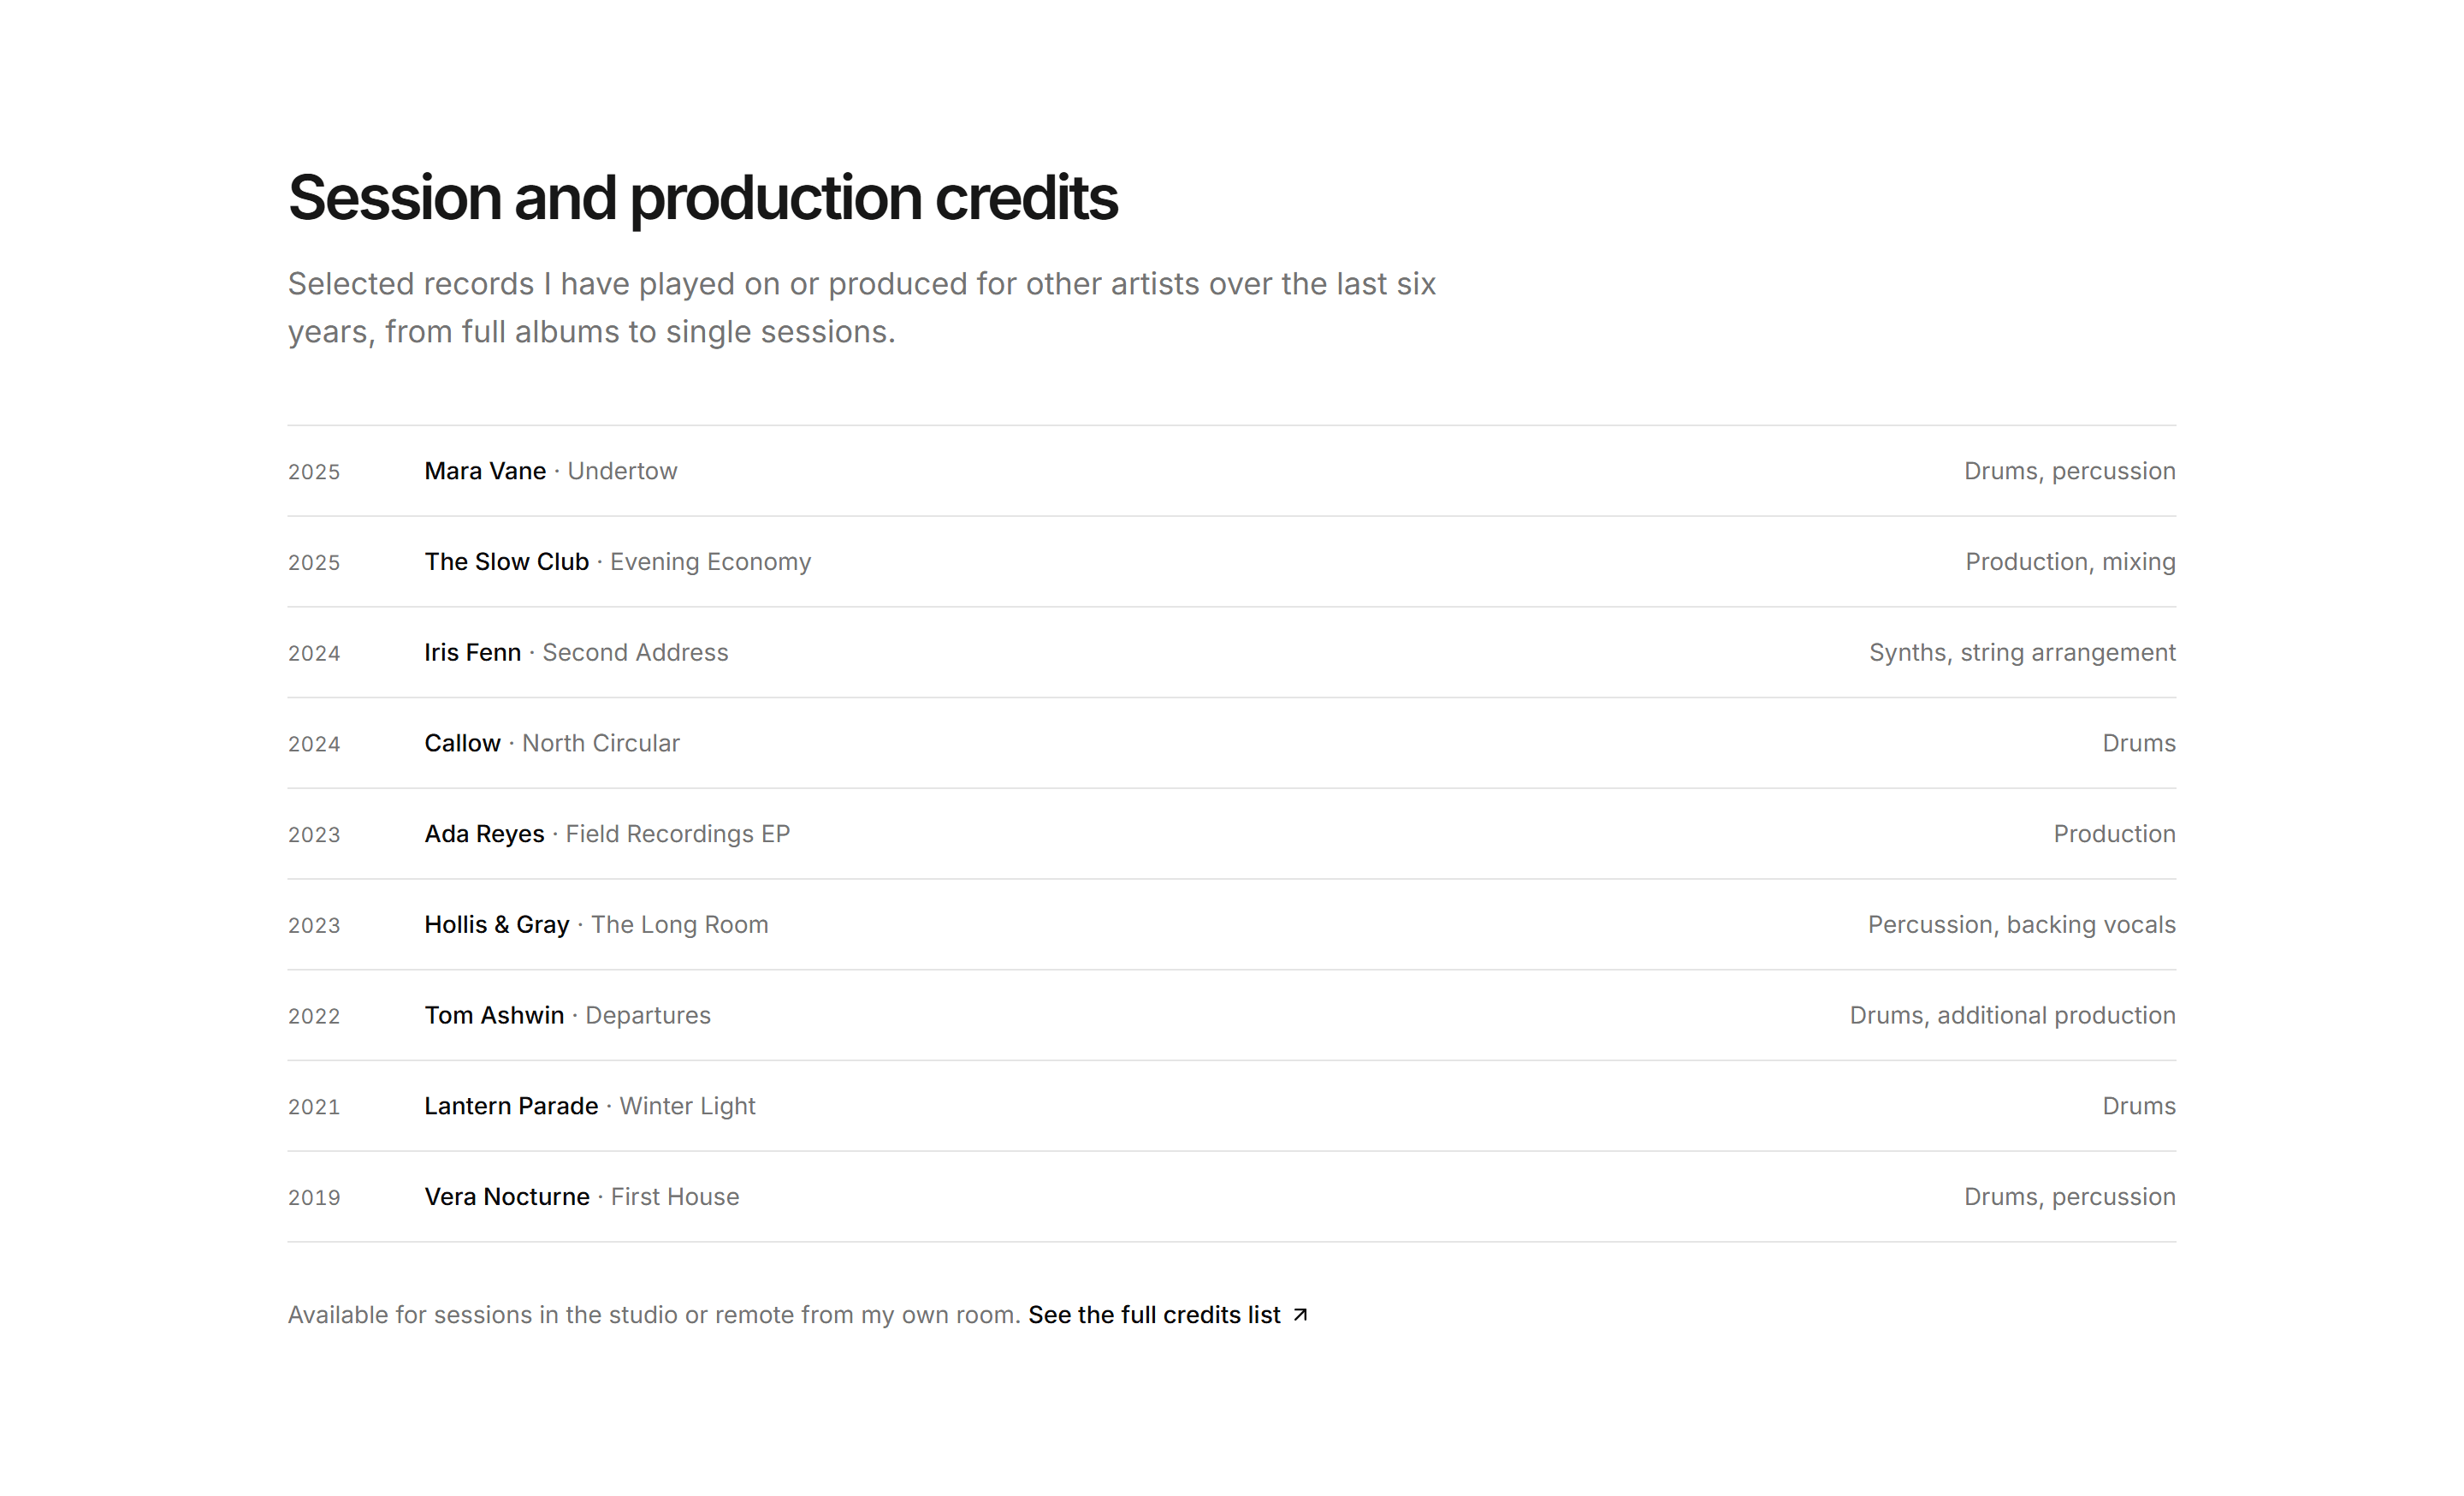The image size is (2464, 1496).
Task: Click the Synths, string arrangement role text
Action: (2022, 653)
